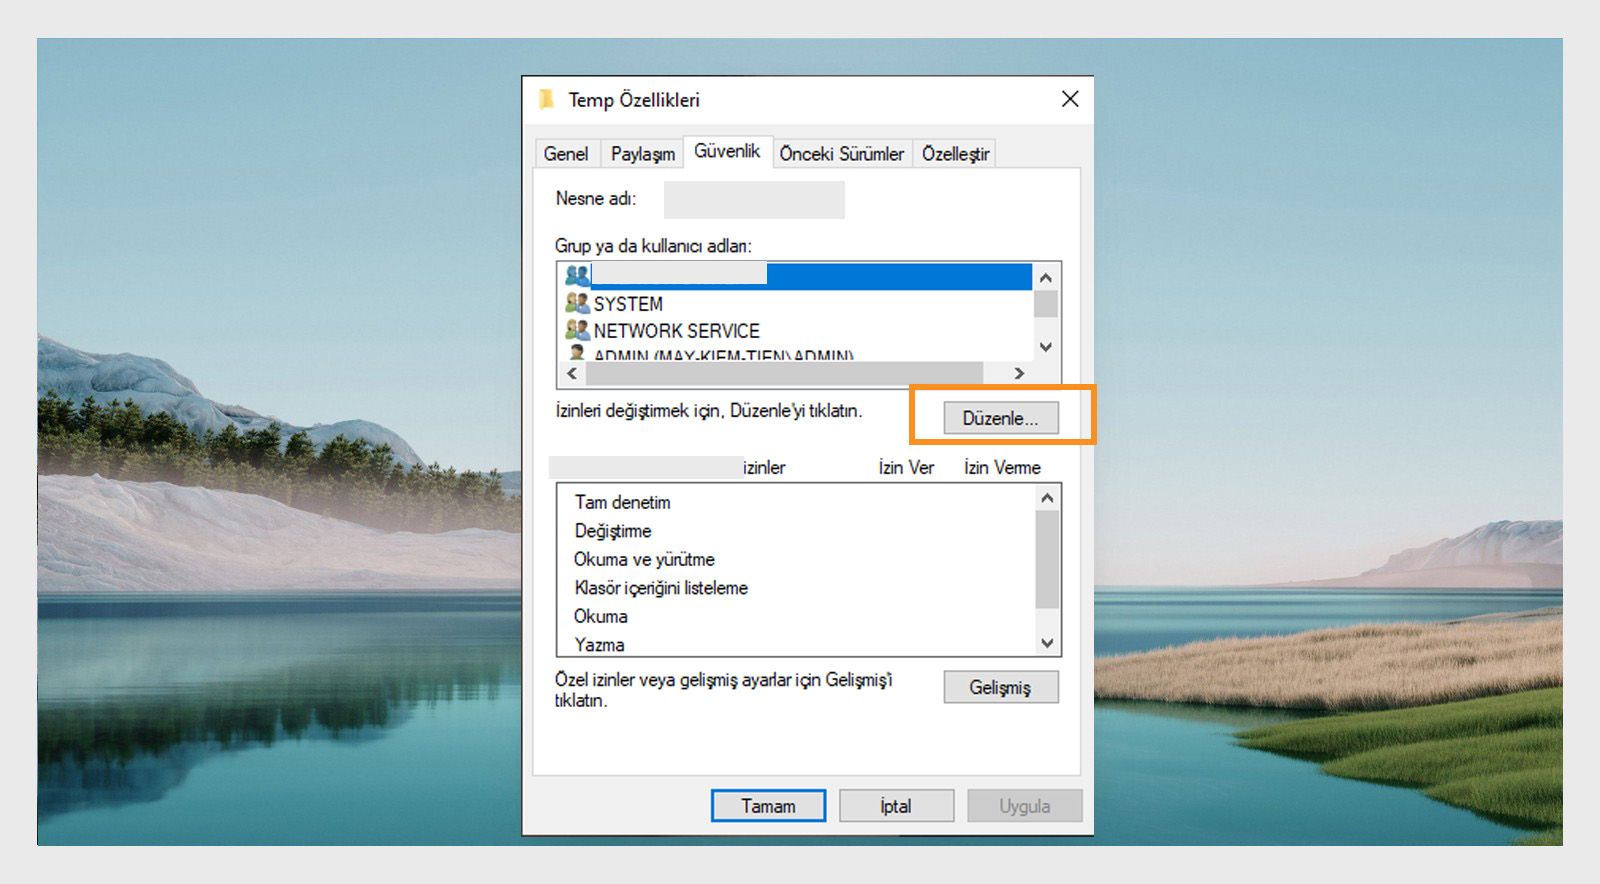Click the Temp folder icon in title bar
The height and width of the screenshot is (884, 1600).
click(x=547, y=99)
